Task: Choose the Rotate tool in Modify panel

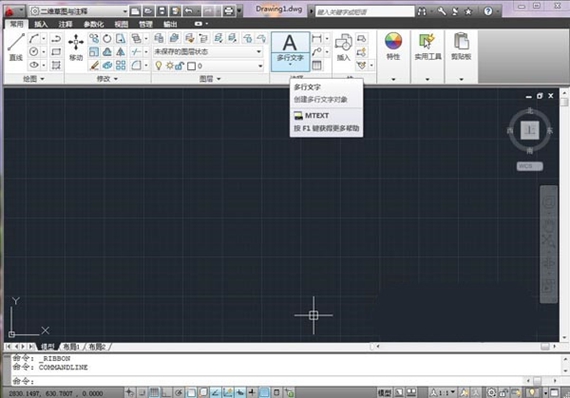Action: click(x=107, y=39)
